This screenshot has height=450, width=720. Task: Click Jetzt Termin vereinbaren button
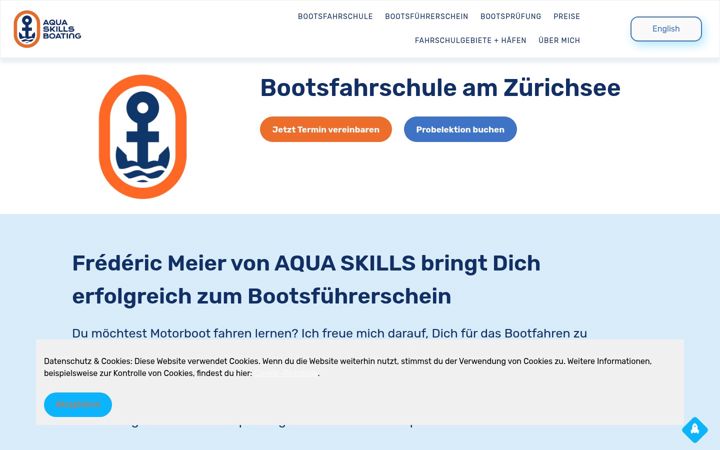pyautogui.click(x=326, y=129)
